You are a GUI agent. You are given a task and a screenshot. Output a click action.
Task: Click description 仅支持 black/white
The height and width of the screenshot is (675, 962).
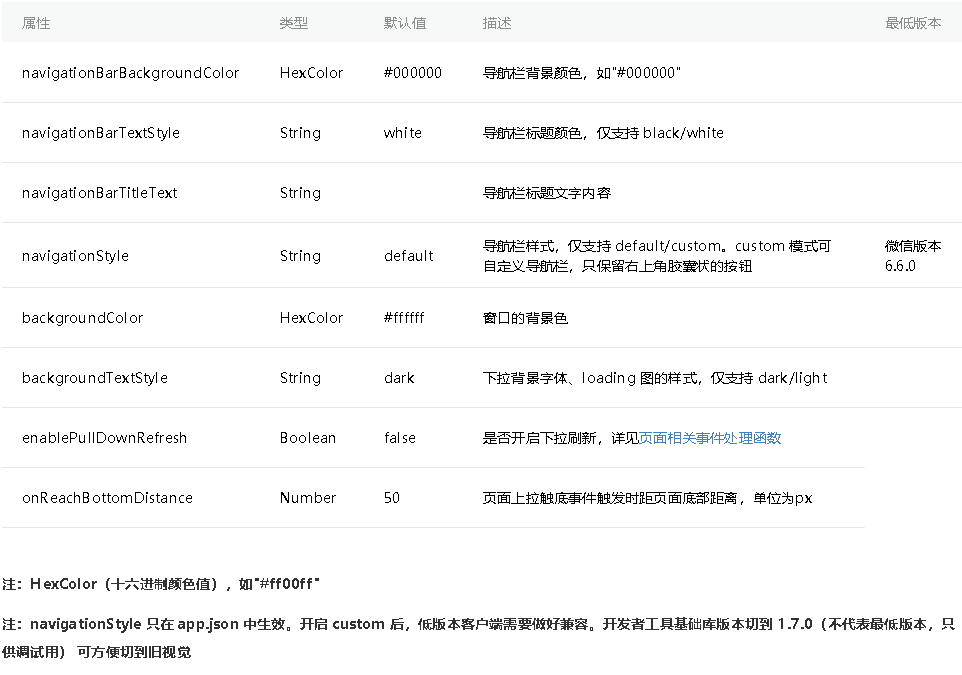point(660,133)
